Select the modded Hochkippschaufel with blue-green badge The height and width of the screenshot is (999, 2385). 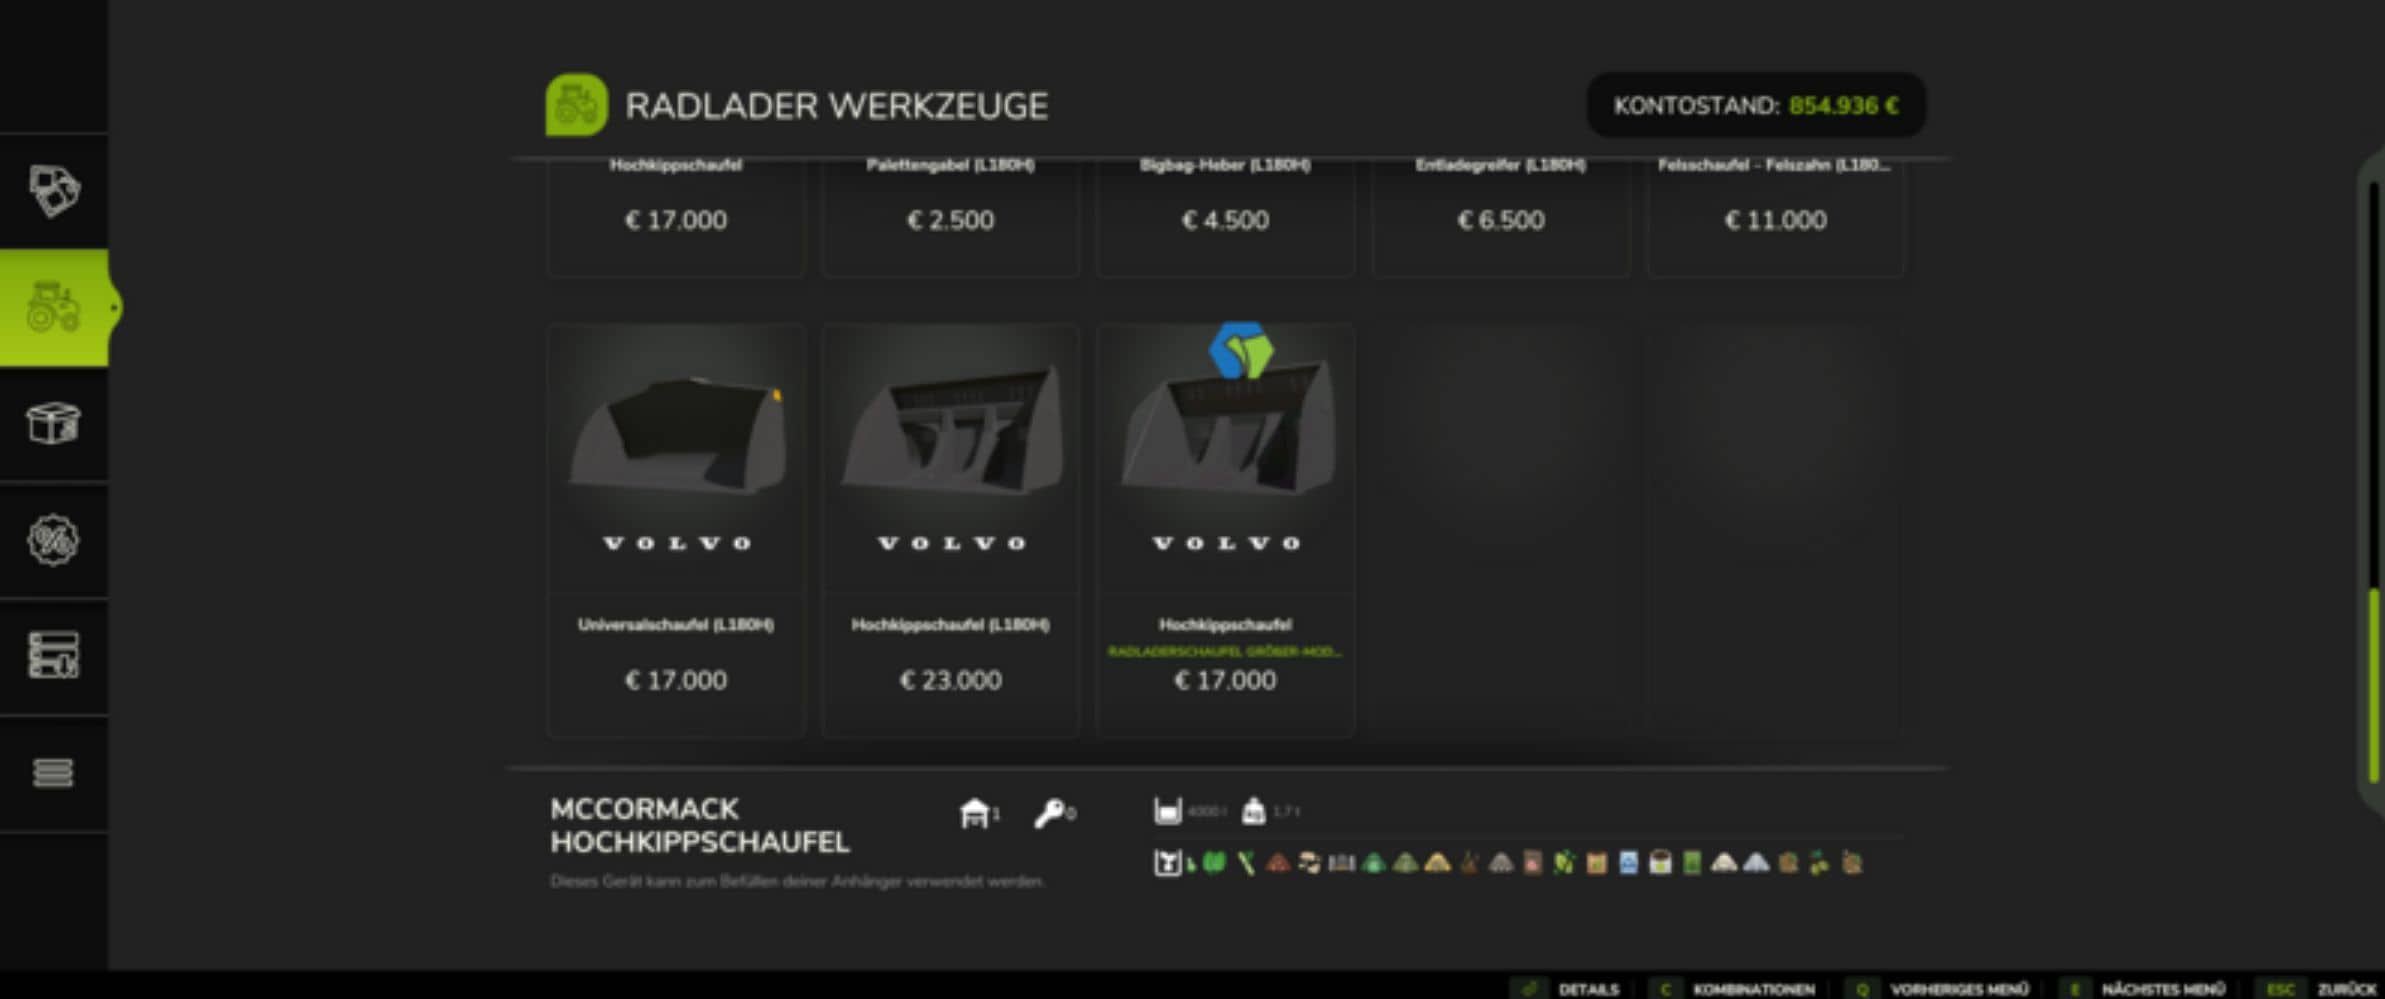point(1225,530)
